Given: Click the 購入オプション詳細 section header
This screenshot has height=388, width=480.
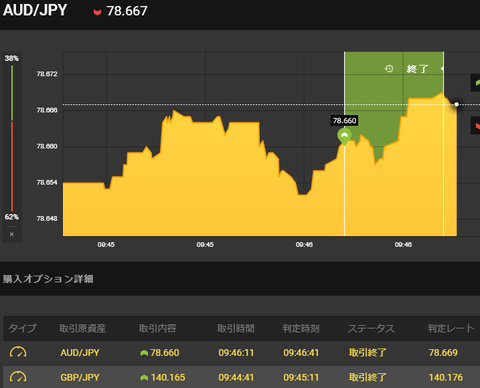Looking at the screenshot, I should coord(48,279).
